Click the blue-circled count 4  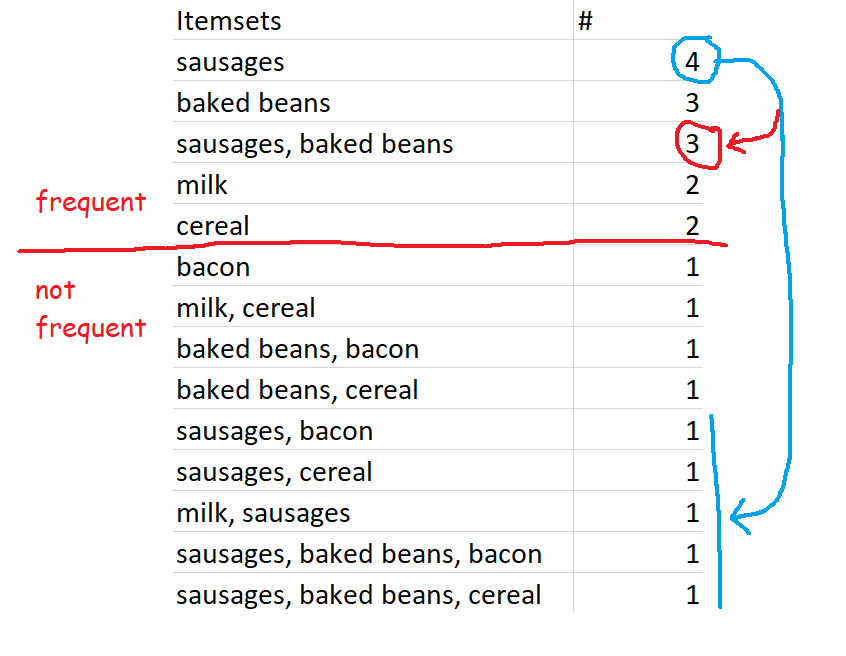click(x=692, y=62)
